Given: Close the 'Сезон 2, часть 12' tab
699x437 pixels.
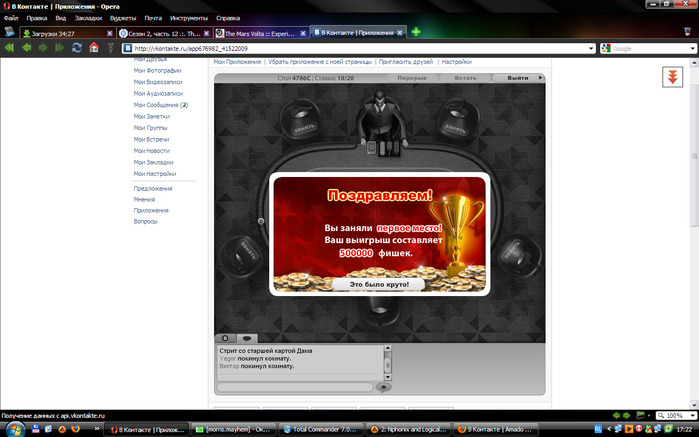Looking at the screenshot, I should point(206,33).
